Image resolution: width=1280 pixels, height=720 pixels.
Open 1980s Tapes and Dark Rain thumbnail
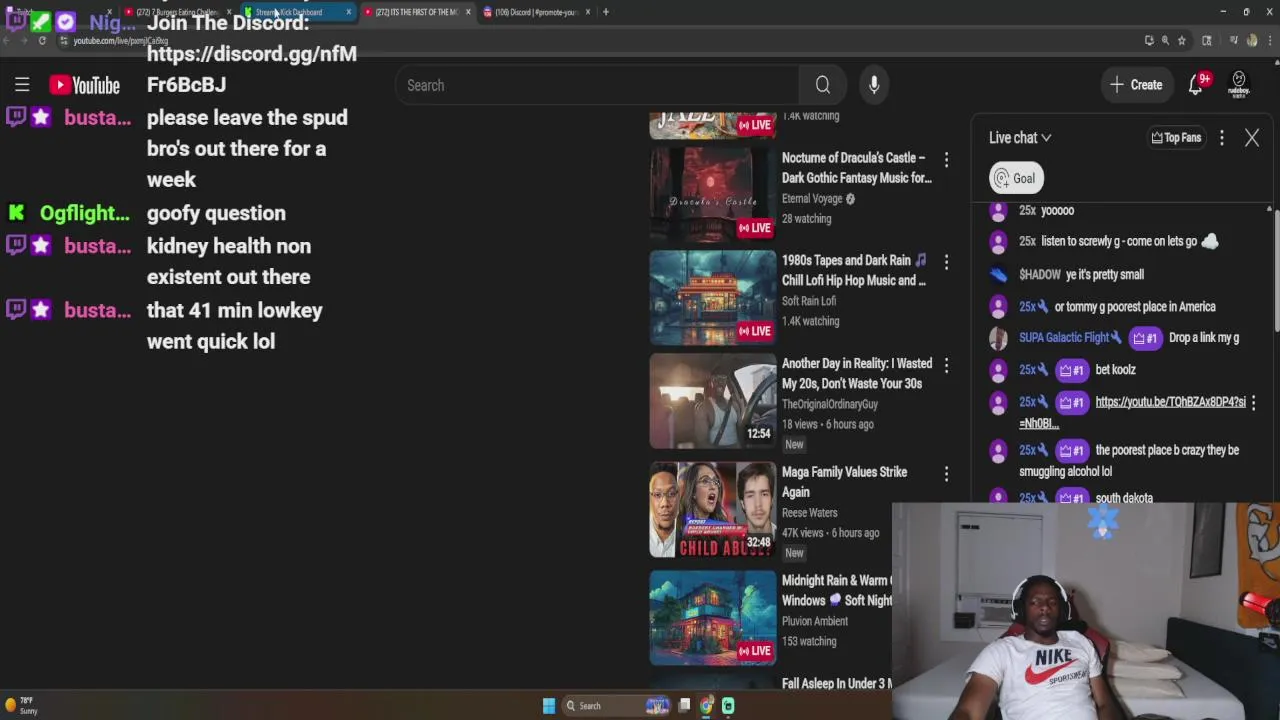712,297
